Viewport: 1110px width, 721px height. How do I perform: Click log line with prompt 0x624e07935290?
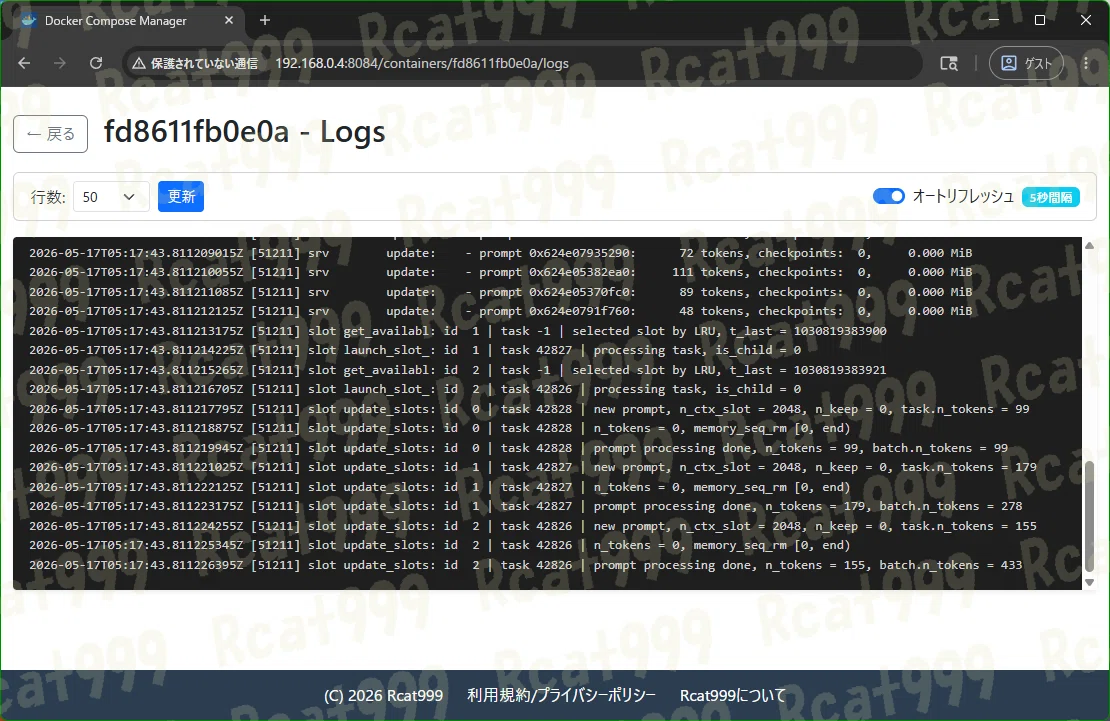point(500,253)
